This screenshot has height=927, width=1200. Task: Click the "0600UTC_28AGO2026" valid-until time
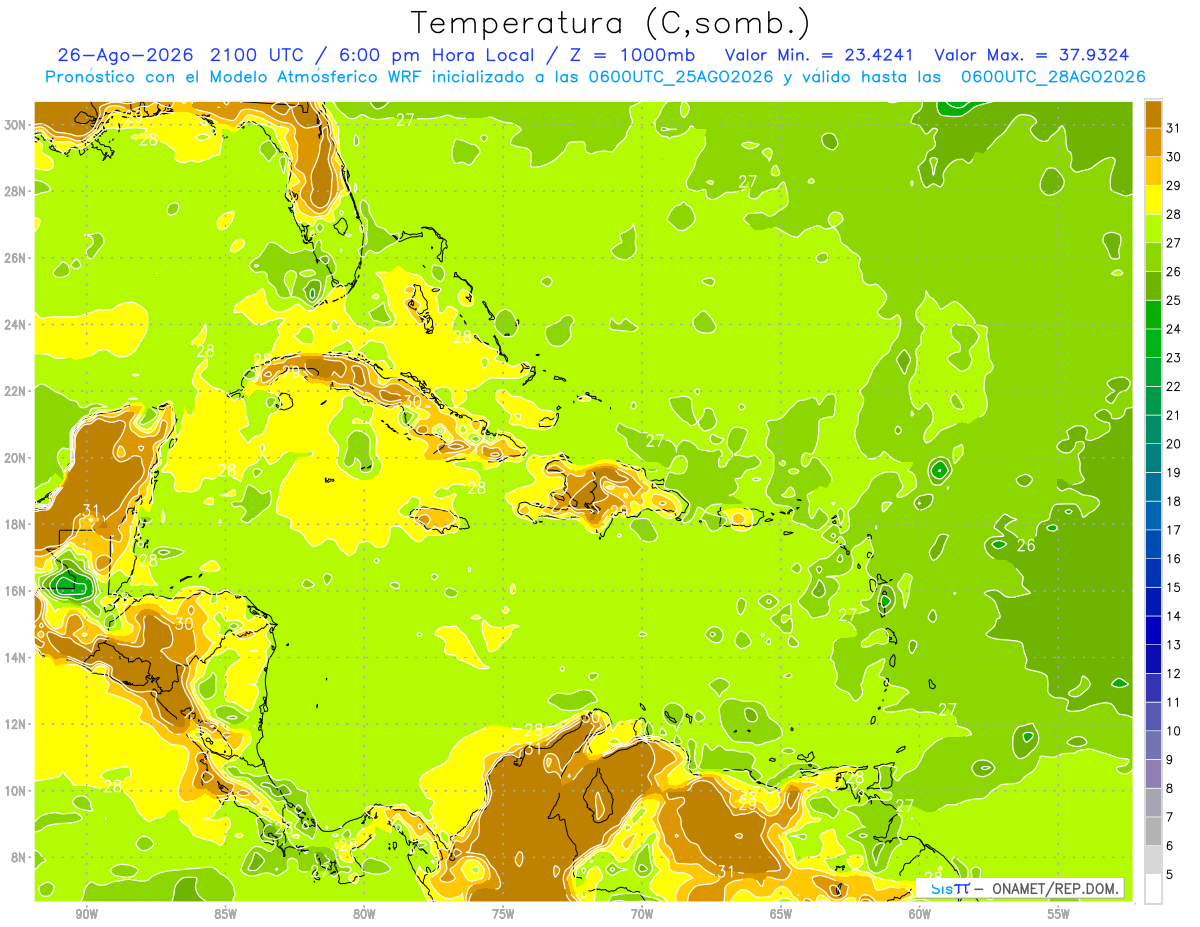[1053, 77]
